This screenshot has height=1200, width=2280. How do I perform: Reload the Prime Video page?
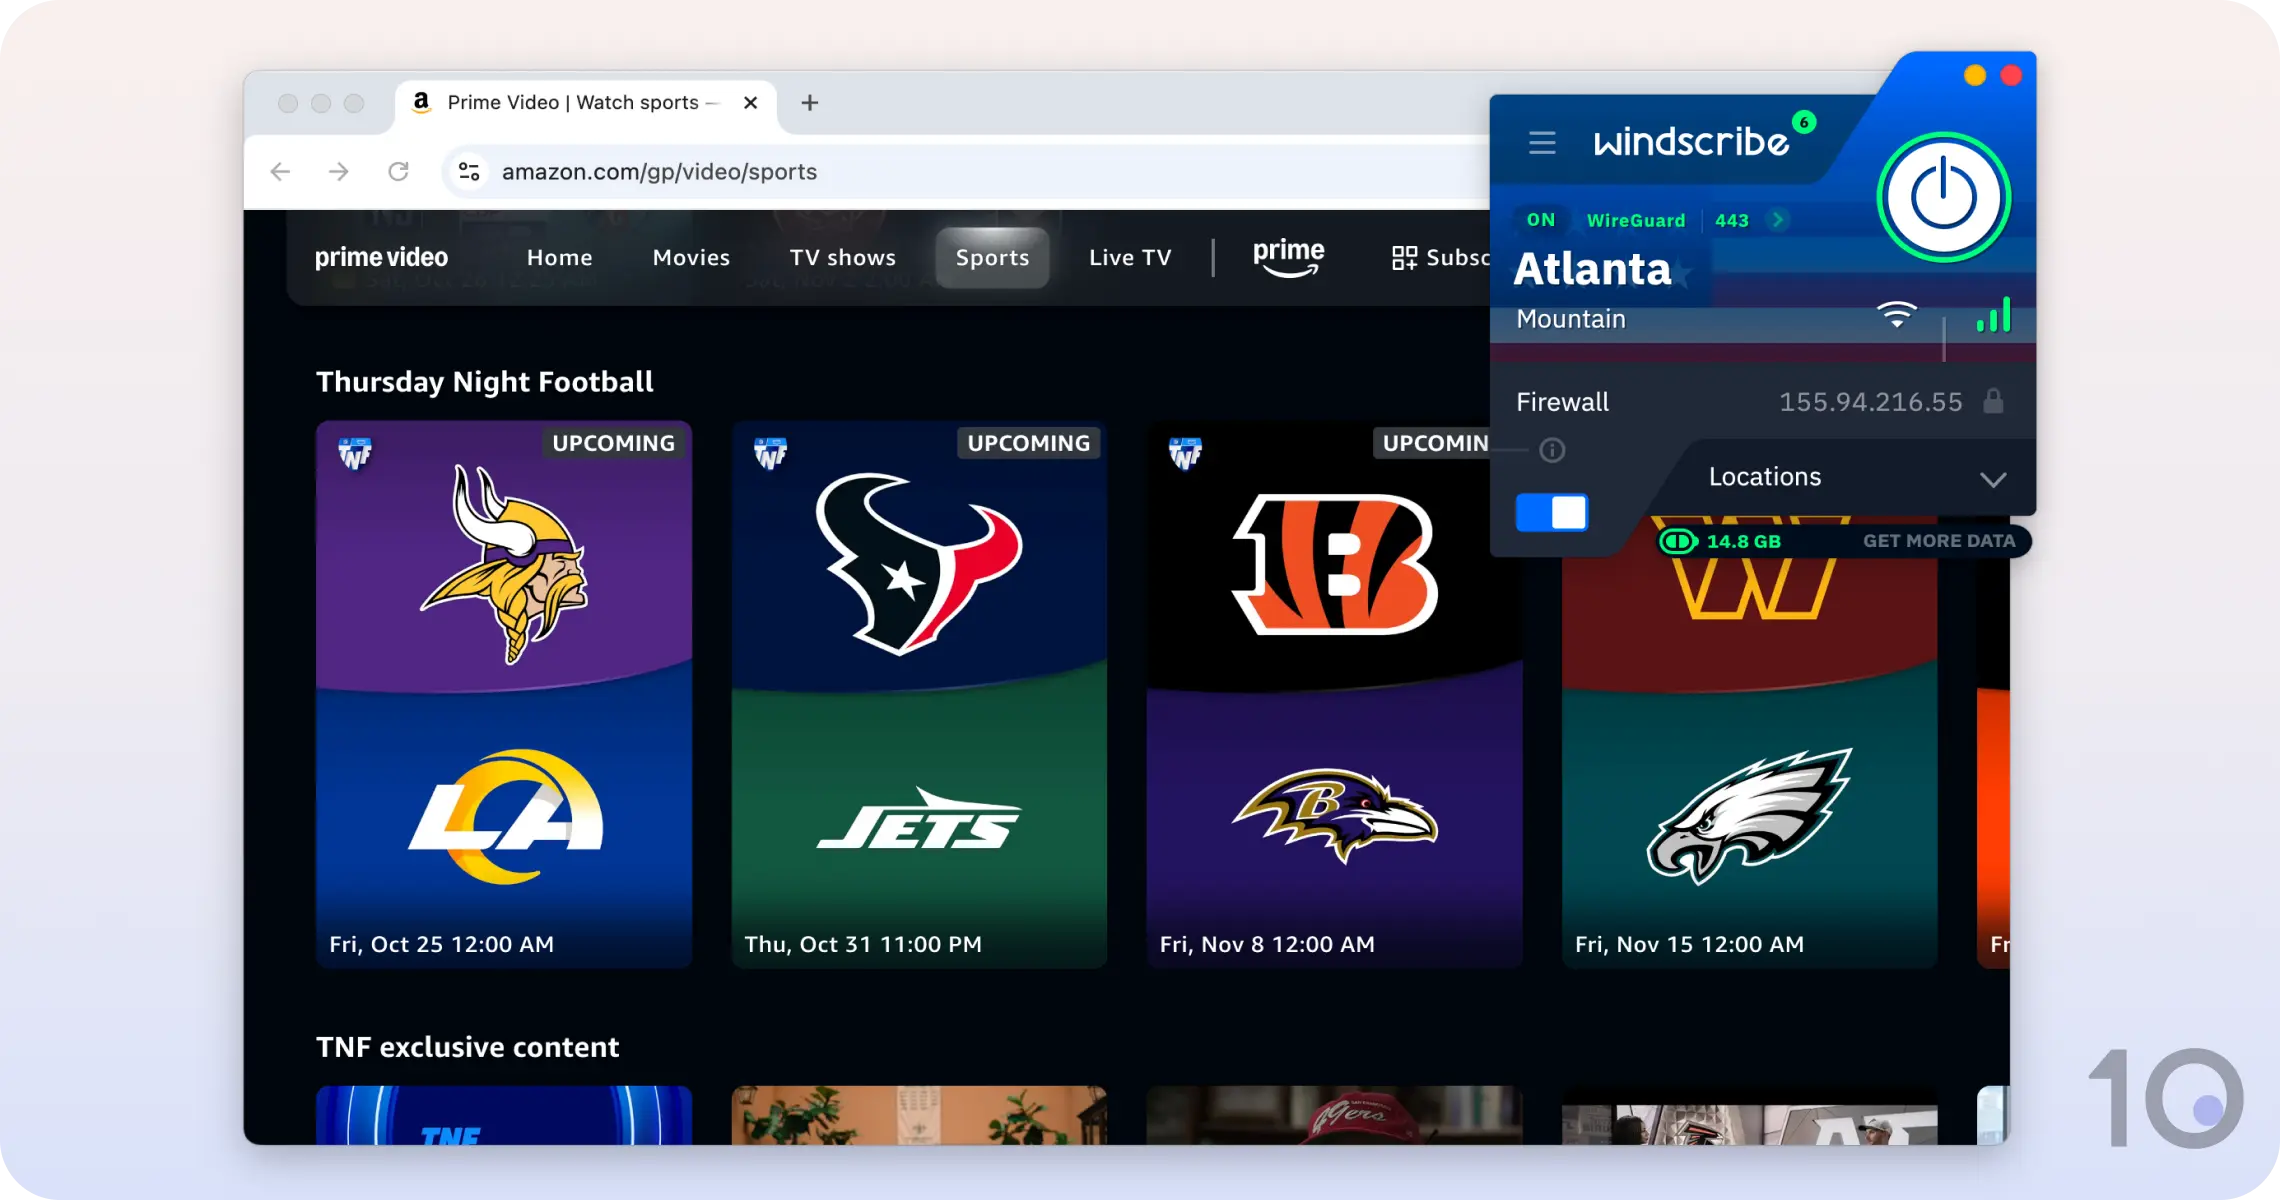398,172
